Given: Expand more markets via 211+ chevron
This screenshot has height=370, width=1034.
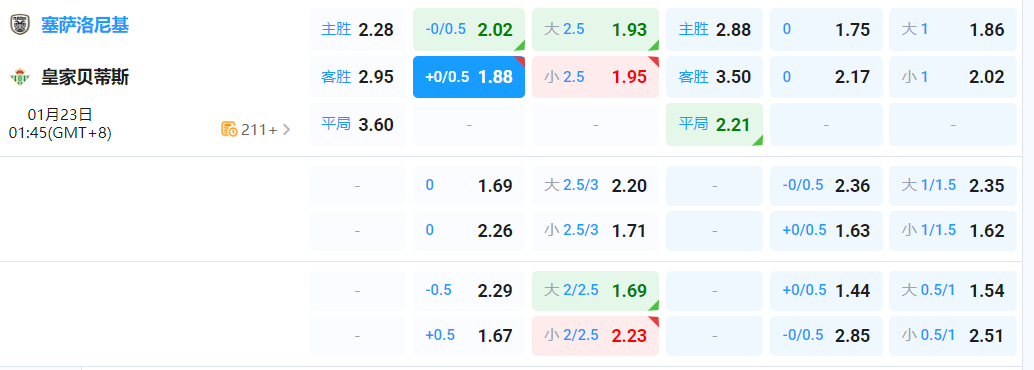Looking at the screenshot, I should pos(286,129).
